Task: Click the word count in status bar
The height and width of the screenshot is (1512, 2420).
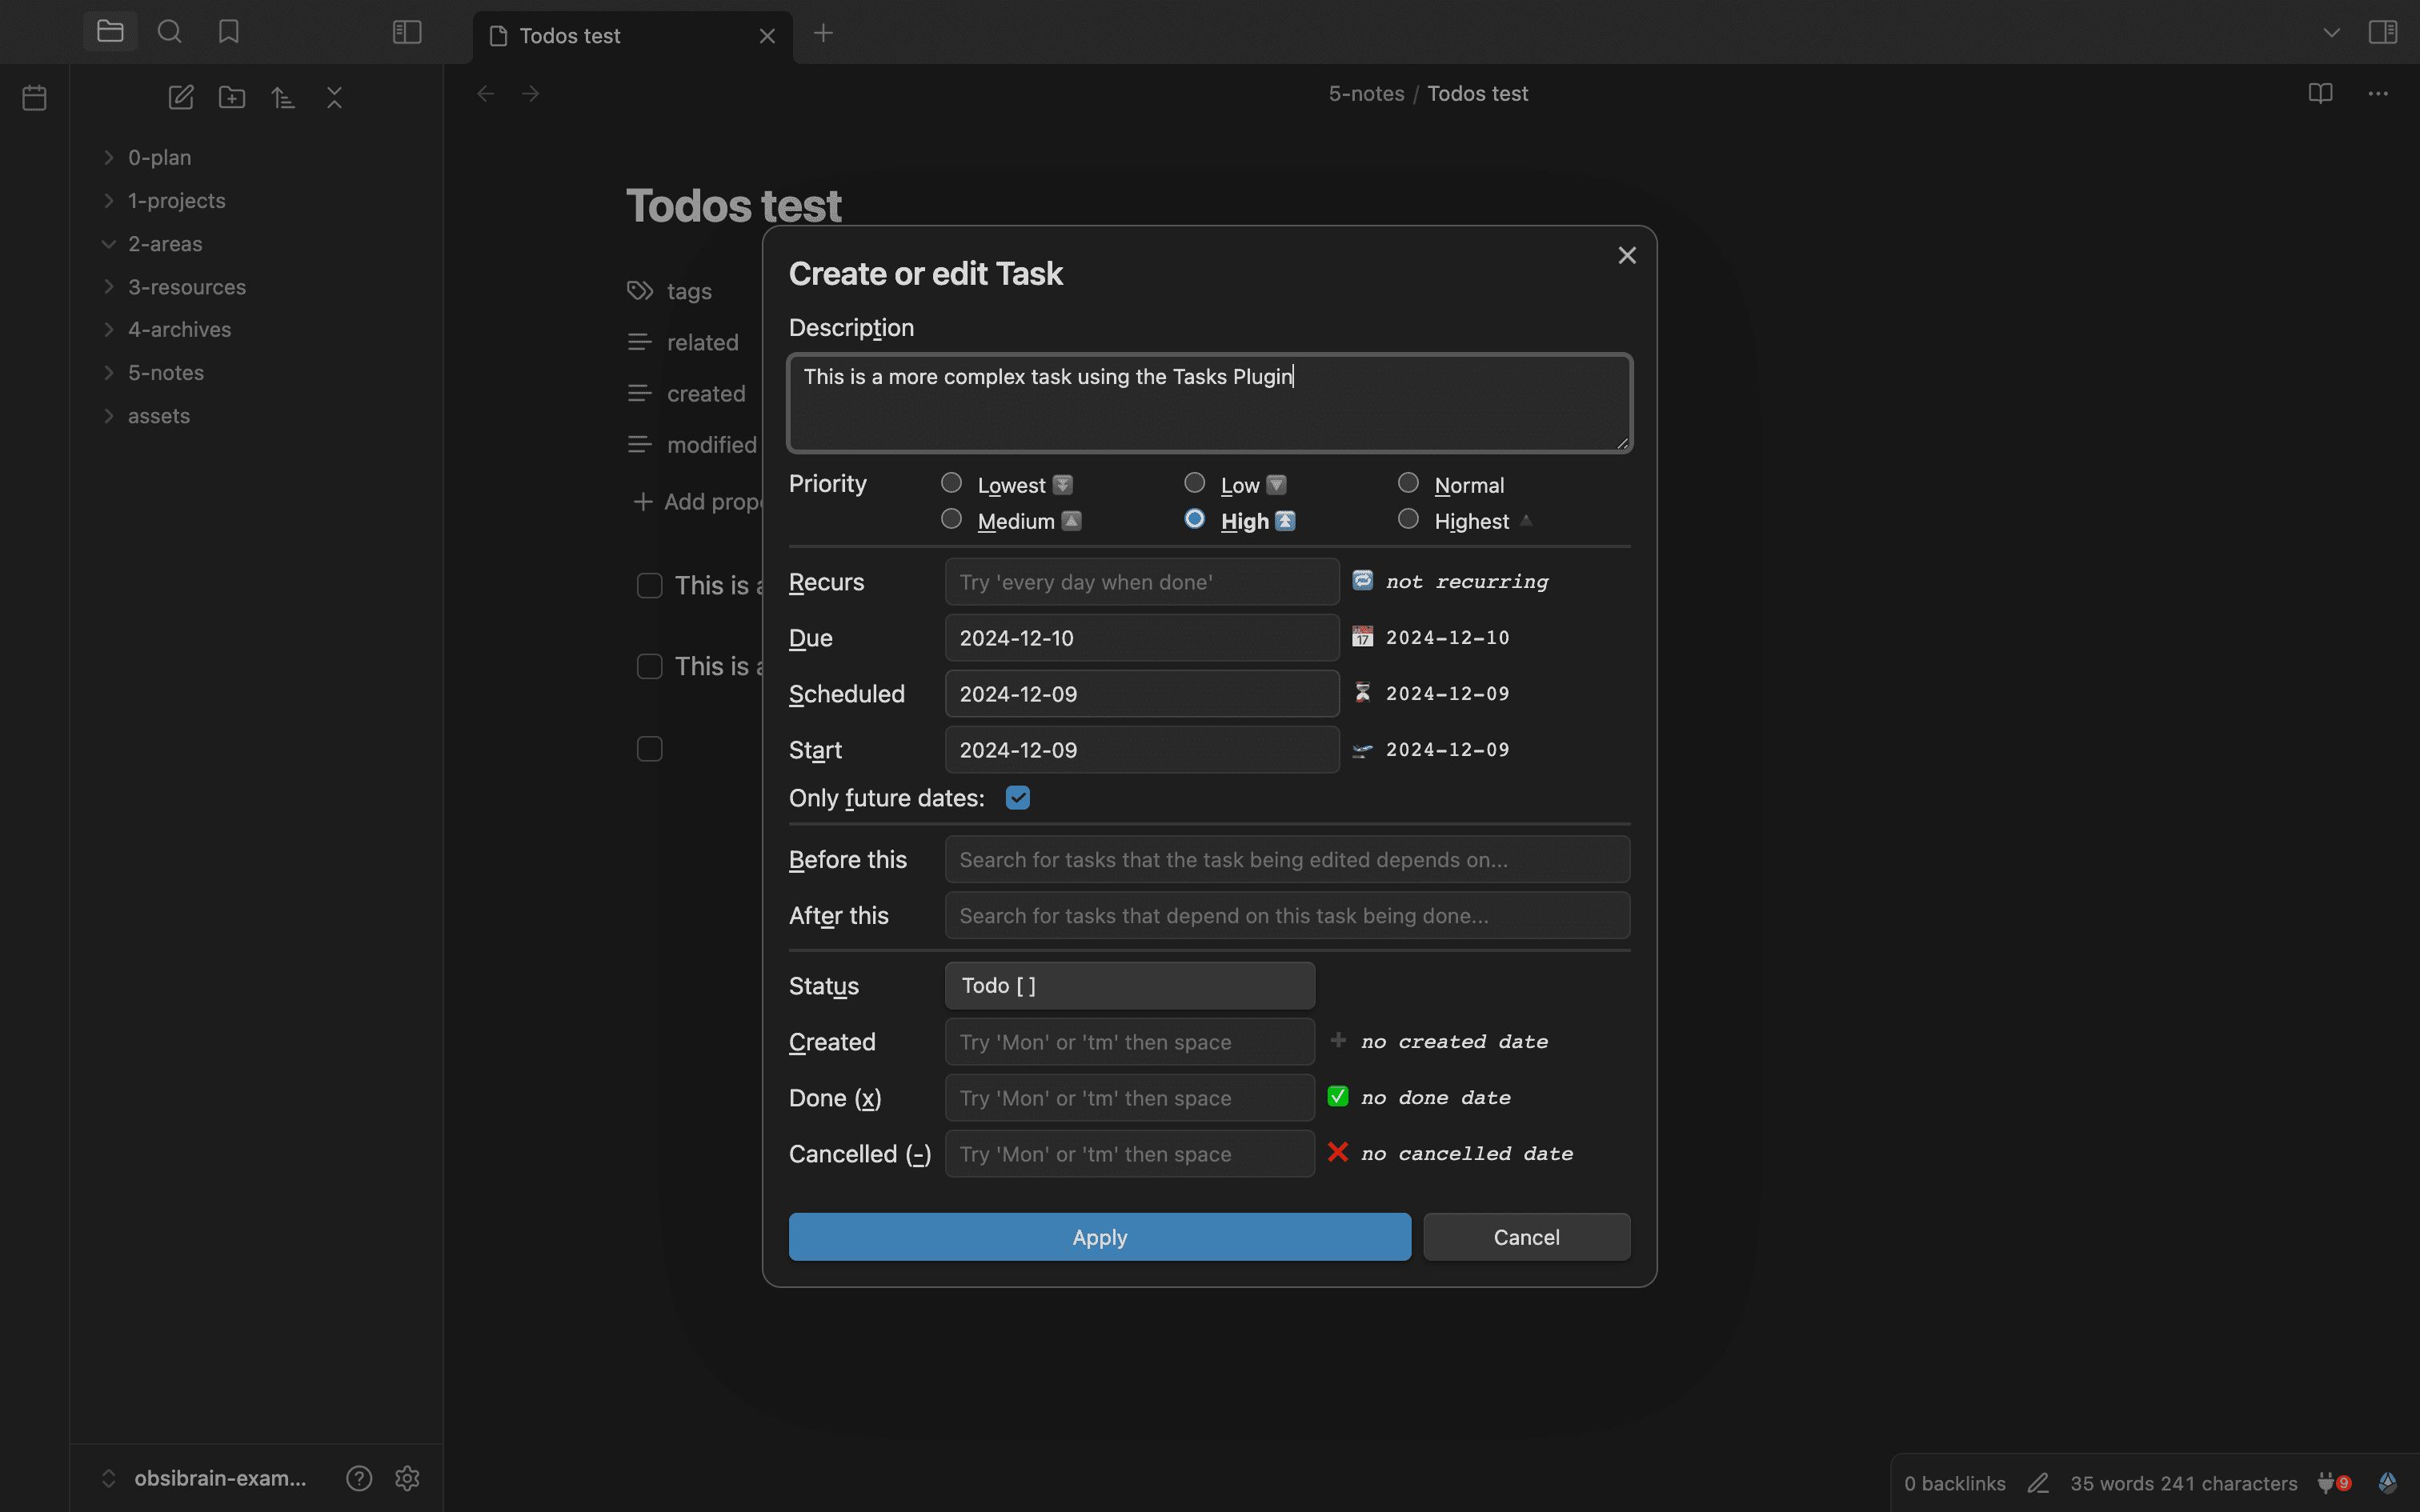Action: (x=2183, y=1483)
